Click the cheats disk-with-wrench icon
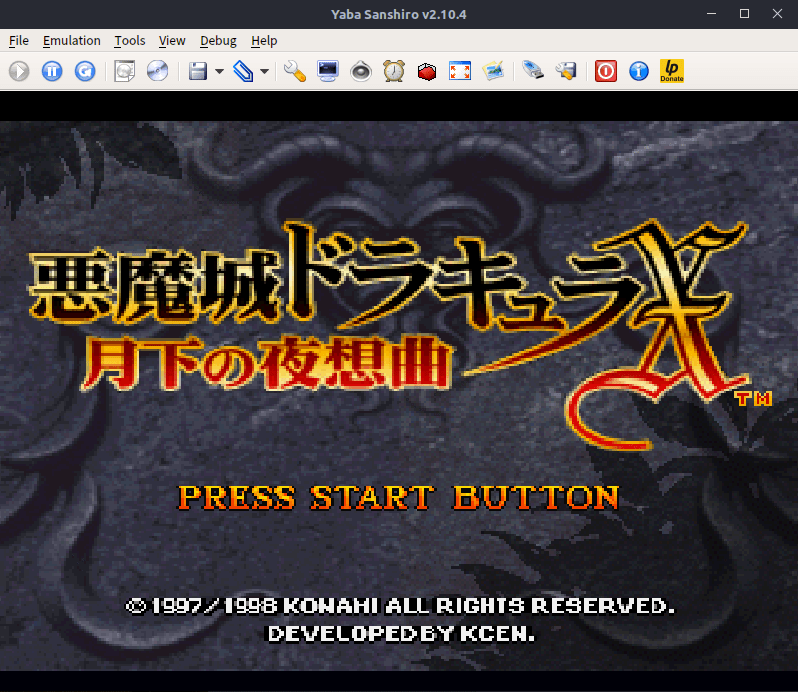Viewport: 798px width, 692px height. 566,71
